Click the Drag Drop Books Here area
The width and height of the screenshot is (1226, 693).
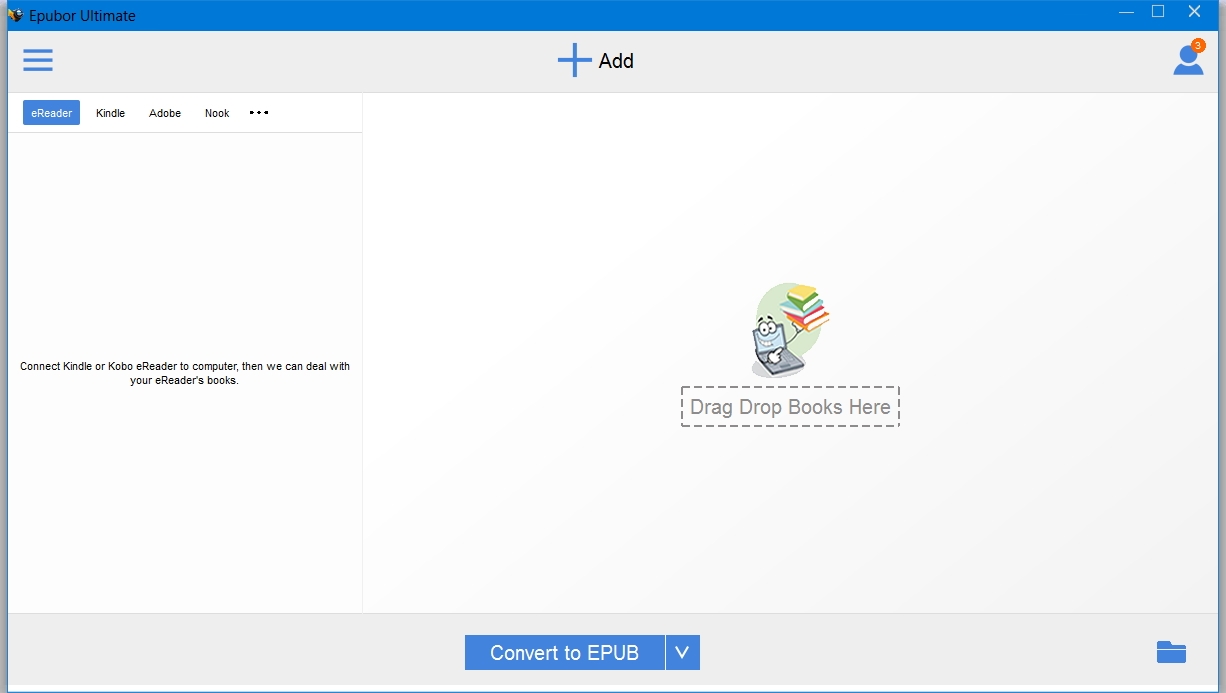coord(790,407)
